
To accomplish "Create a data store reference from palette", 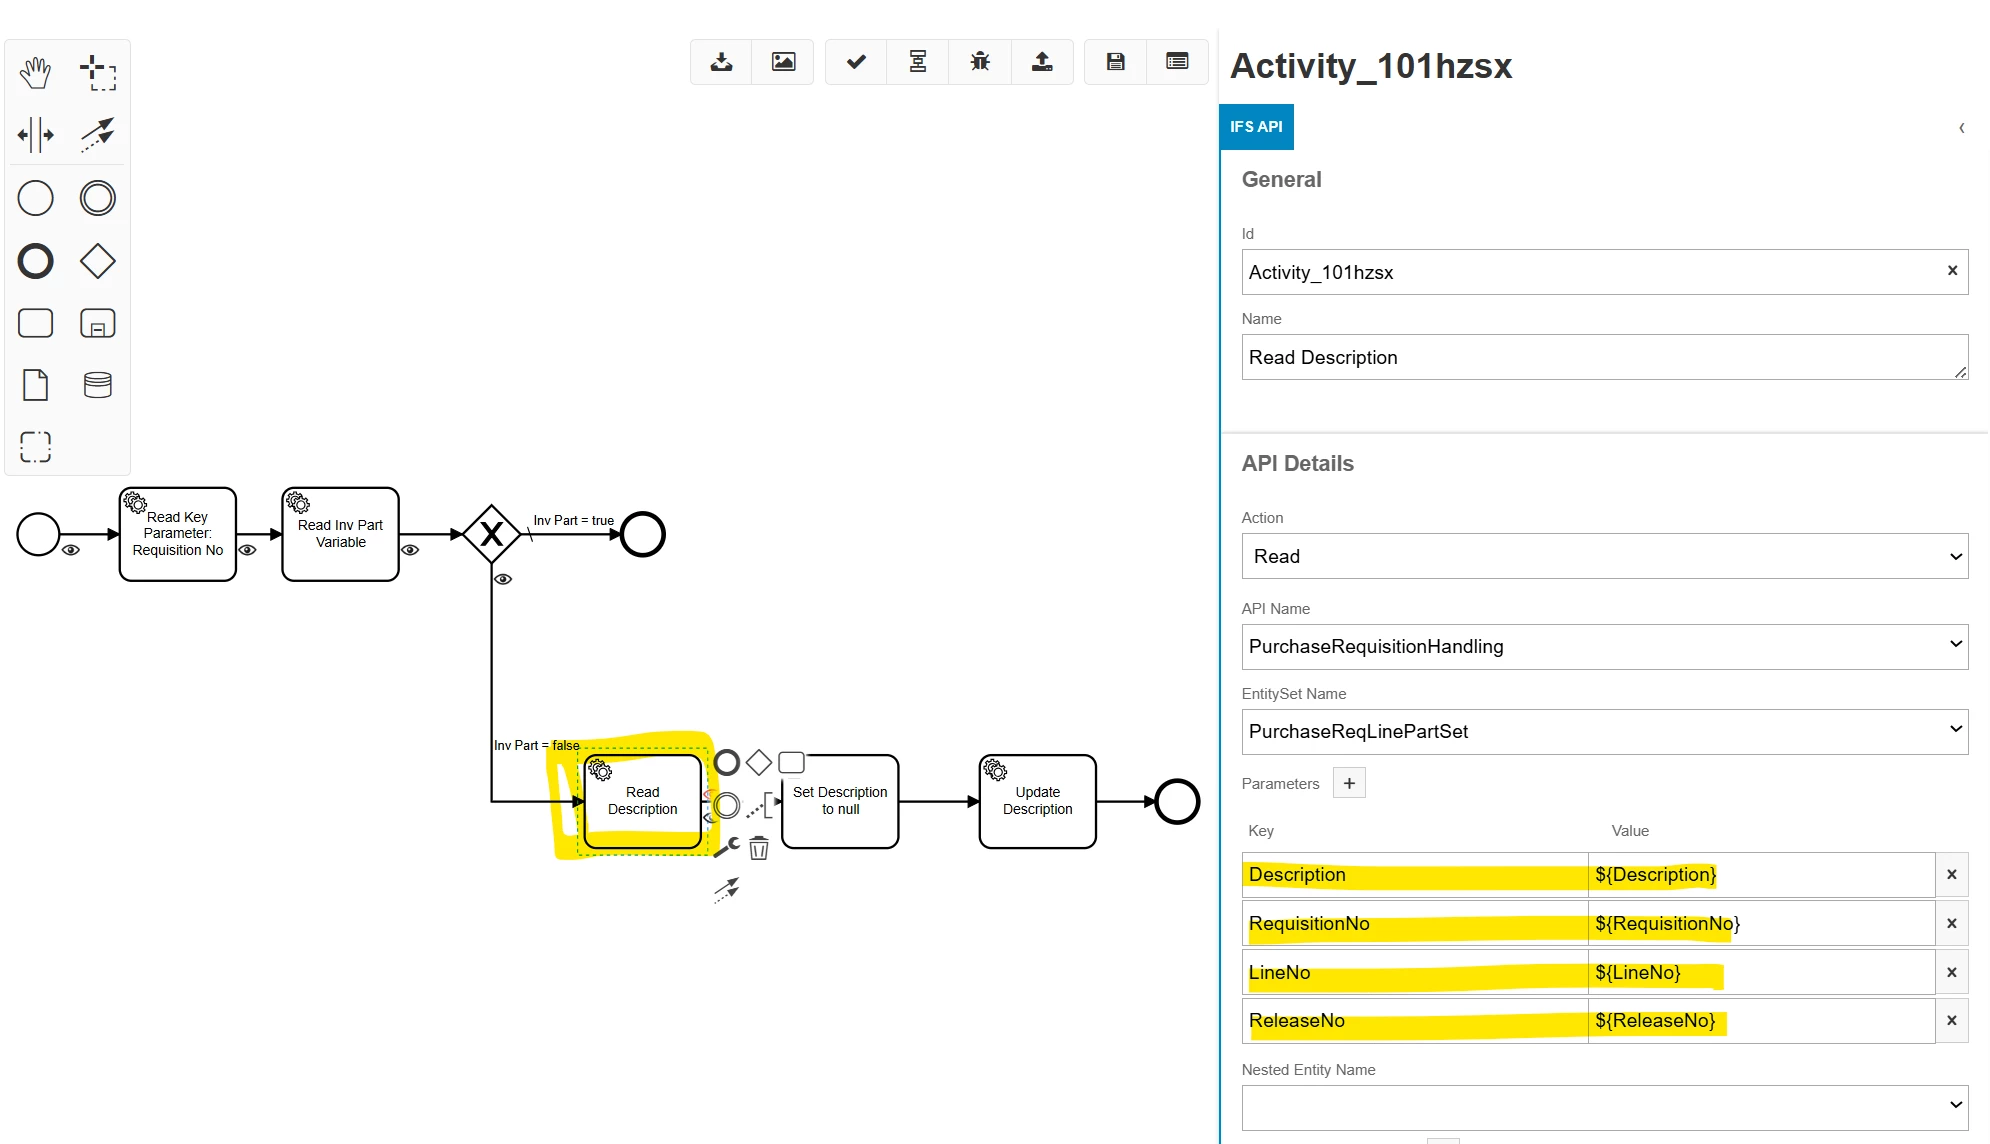I will pyautogui.click(x=98, y=385).
